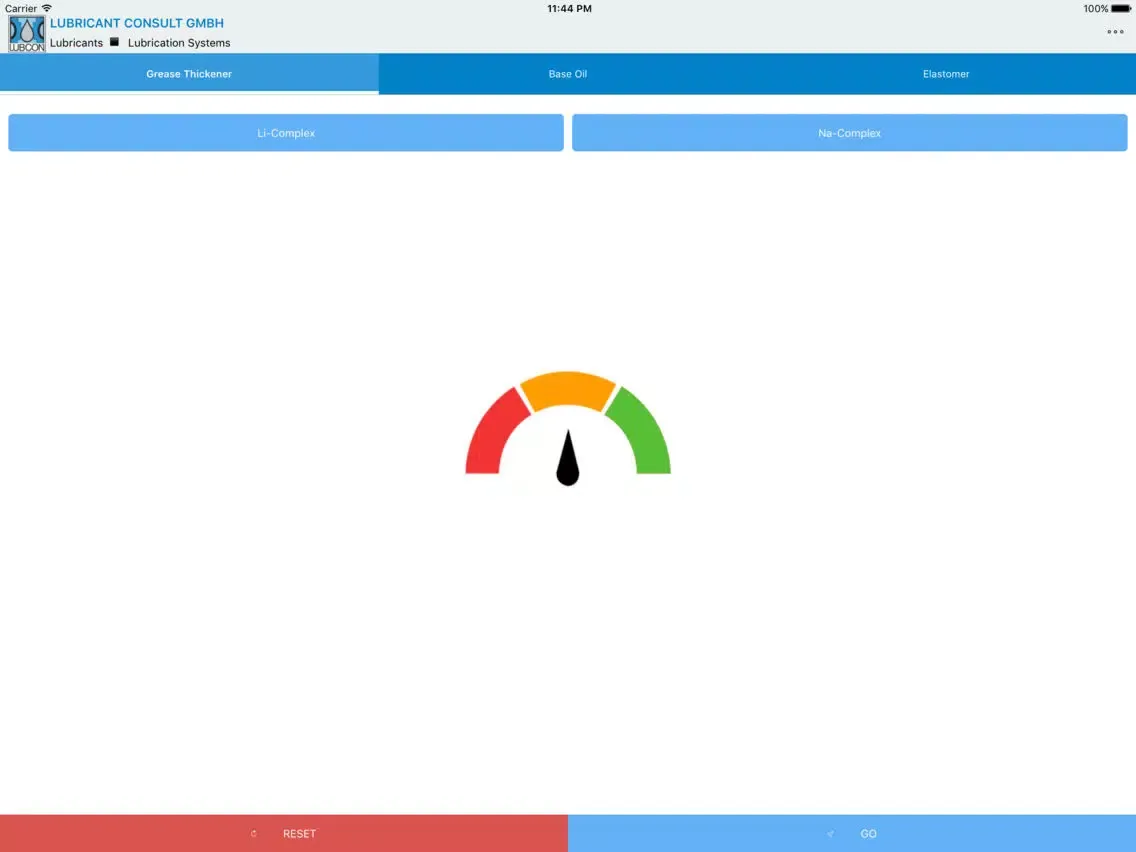The image size is (1136, 852).
Task: Click the 11:44 PM clock
Action: pos(569,9)
